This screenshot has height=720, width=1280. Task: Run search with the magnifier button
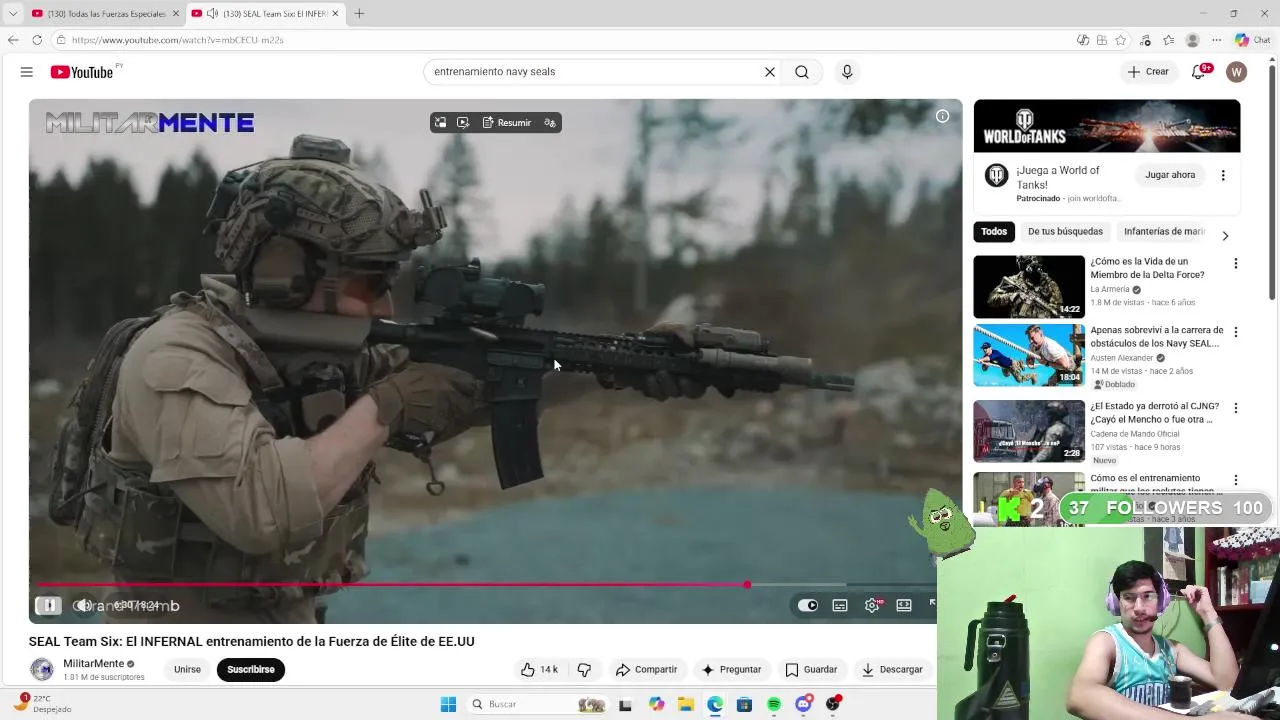[x=802, y=72]
